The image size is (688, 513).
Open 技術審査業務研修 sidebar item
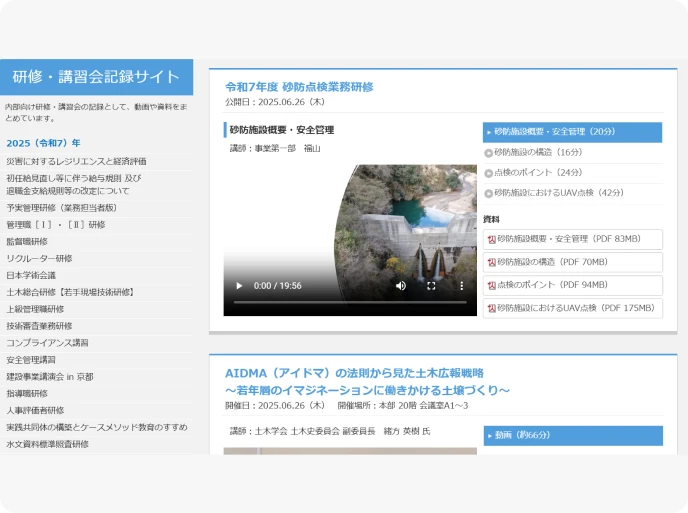[39, 326]
